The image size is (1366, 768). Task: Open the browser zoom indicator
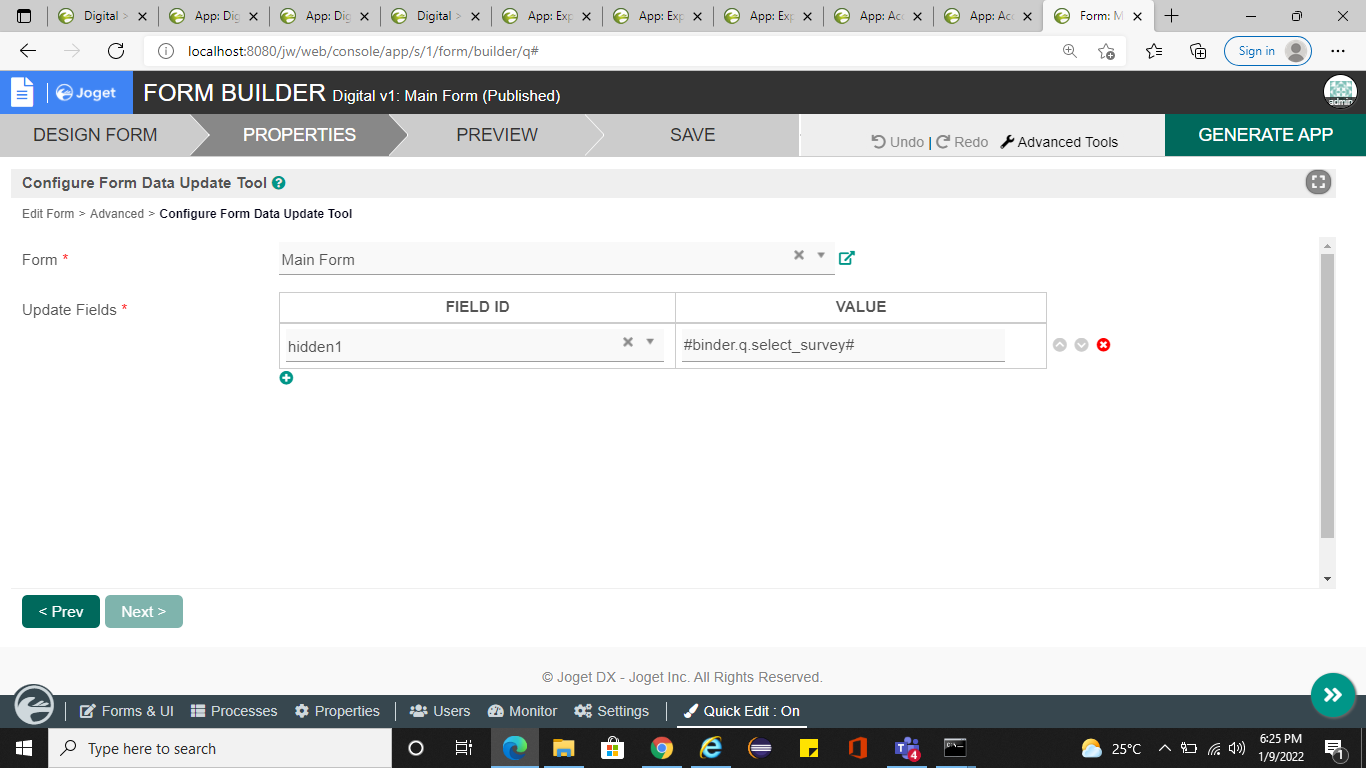[1070, 51]
